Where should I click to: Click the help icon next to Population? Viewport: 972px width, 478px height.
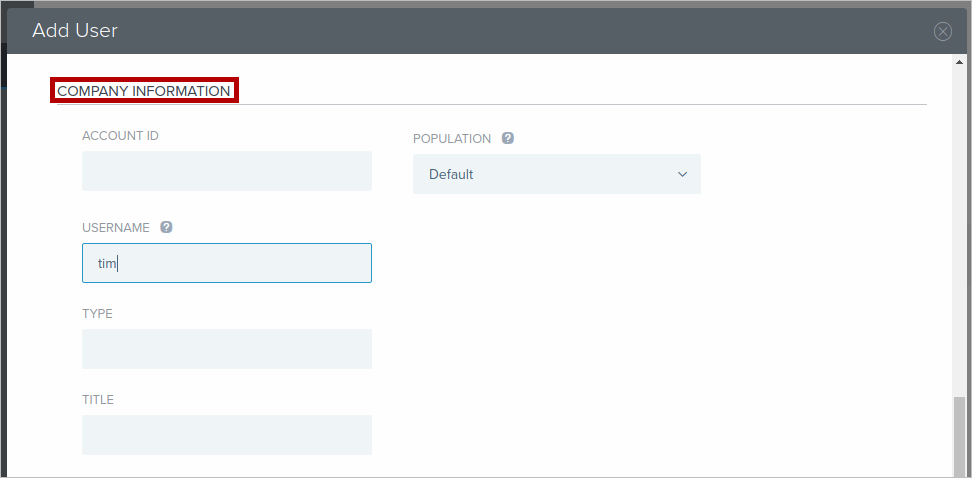508,138
